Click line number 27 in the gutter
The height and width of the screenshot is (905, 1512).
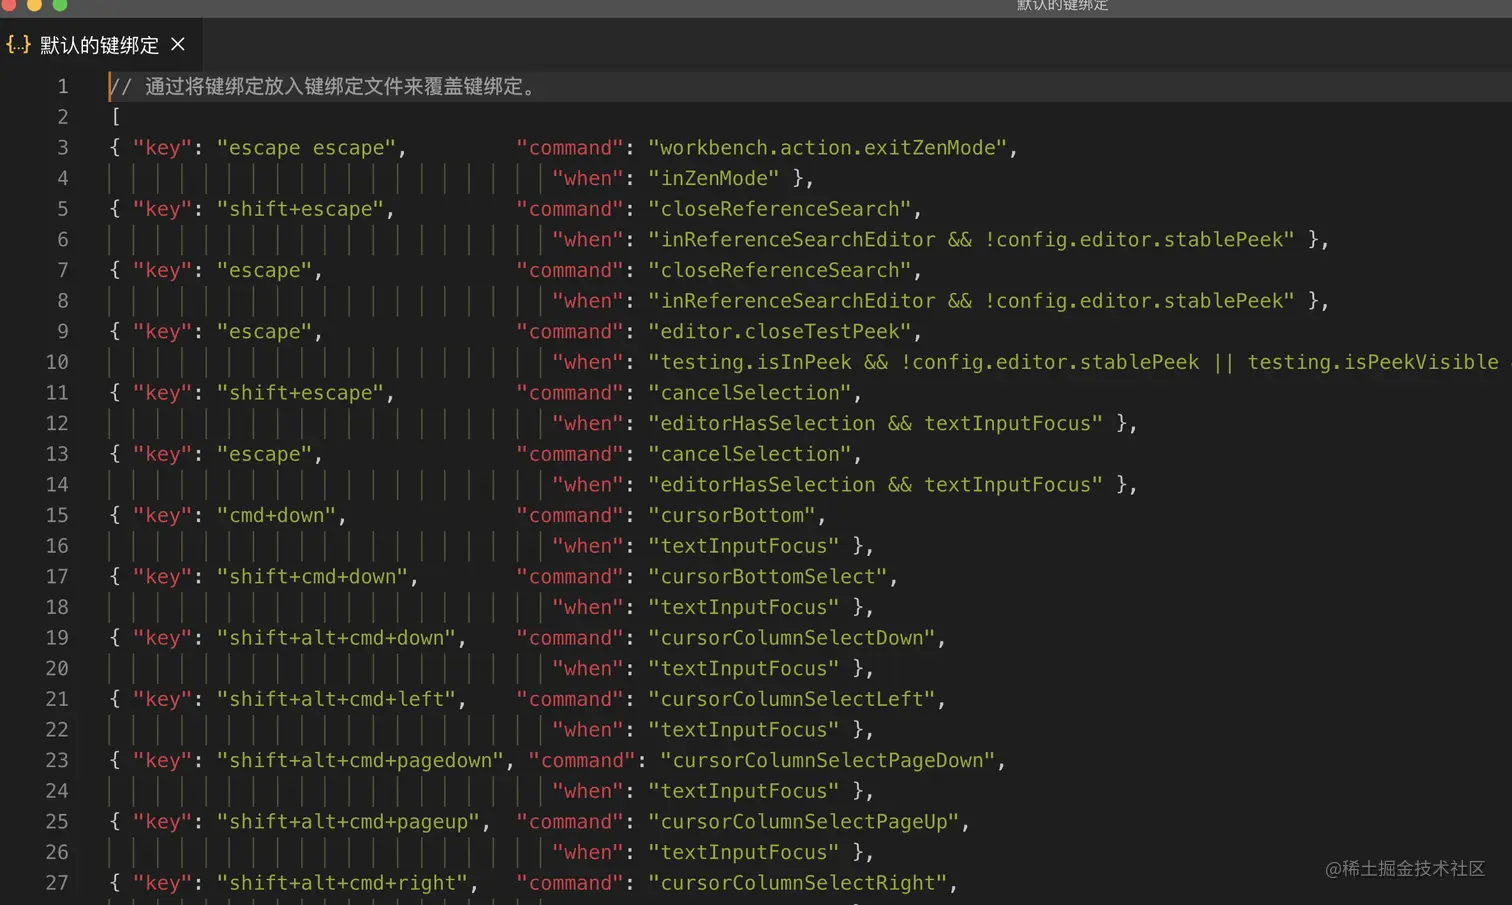tap(57, 883)
